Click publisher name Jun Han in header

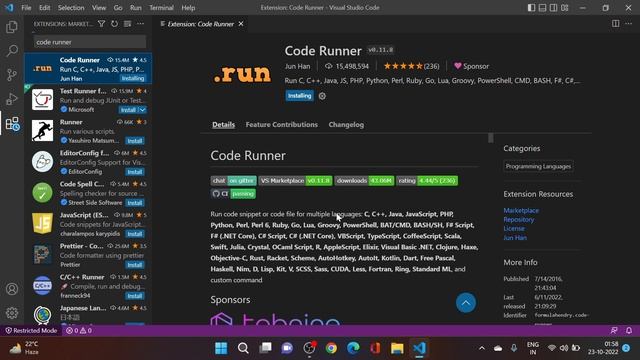(298, 66)
